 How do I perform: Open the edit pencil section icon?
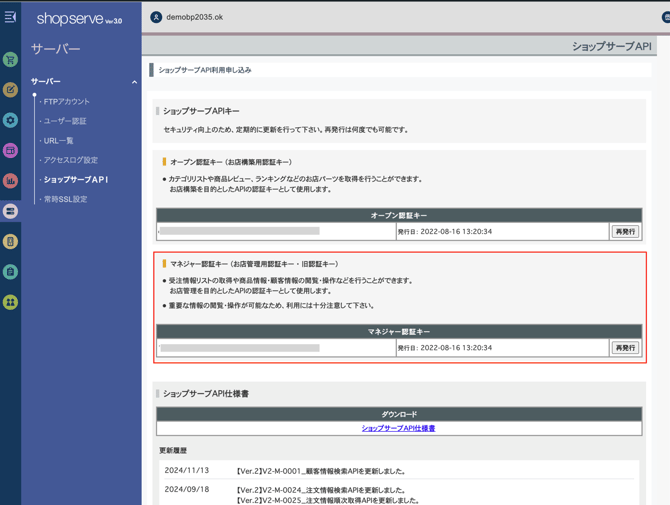(10, 90)
